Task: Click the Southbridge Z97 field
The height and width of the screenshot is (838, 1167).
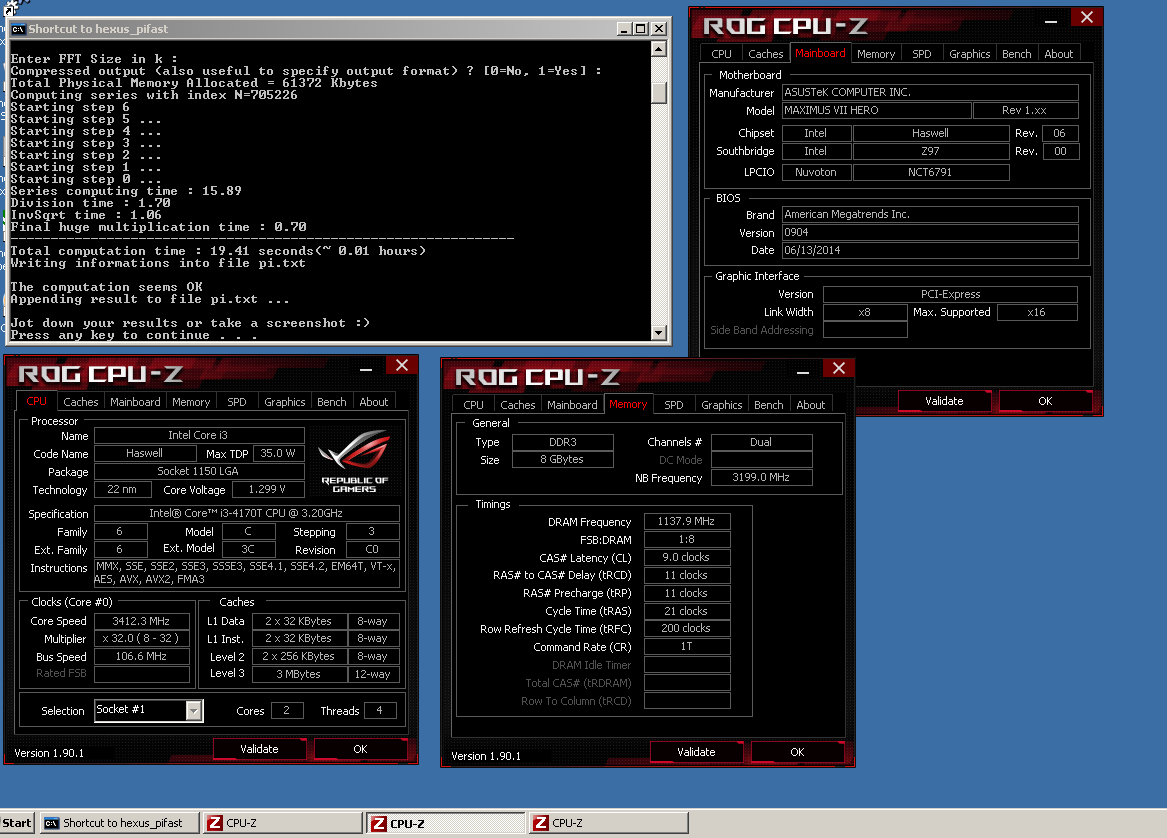Action: [x=930, y=151]
